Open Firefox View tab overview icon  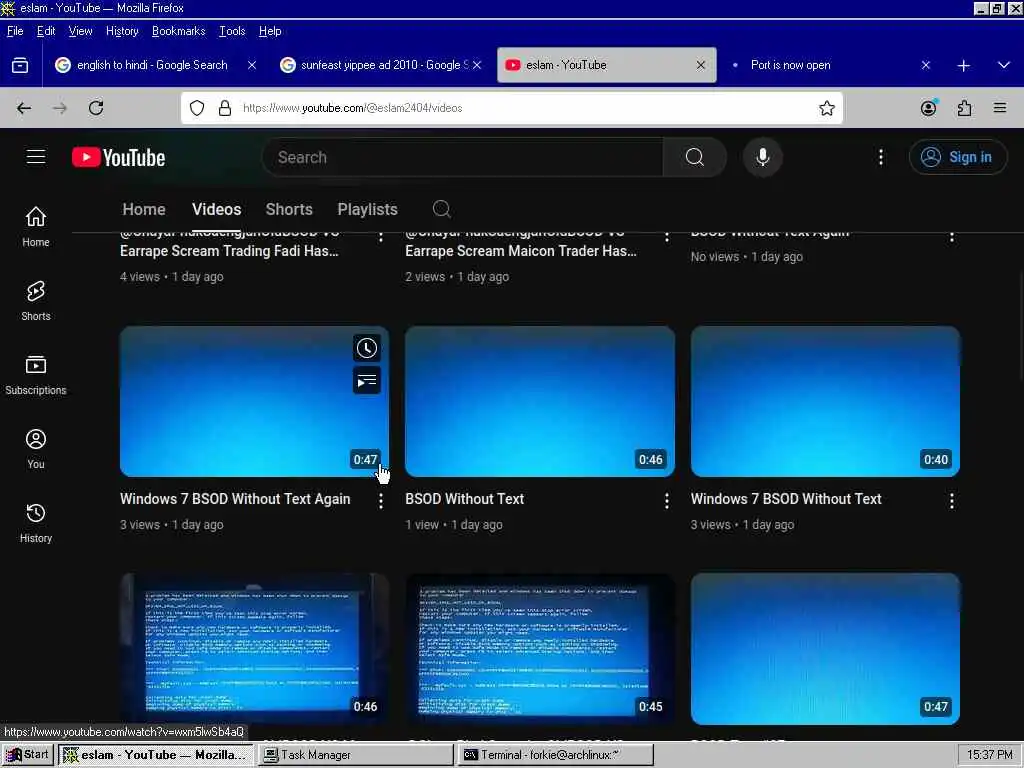point(20,65)
